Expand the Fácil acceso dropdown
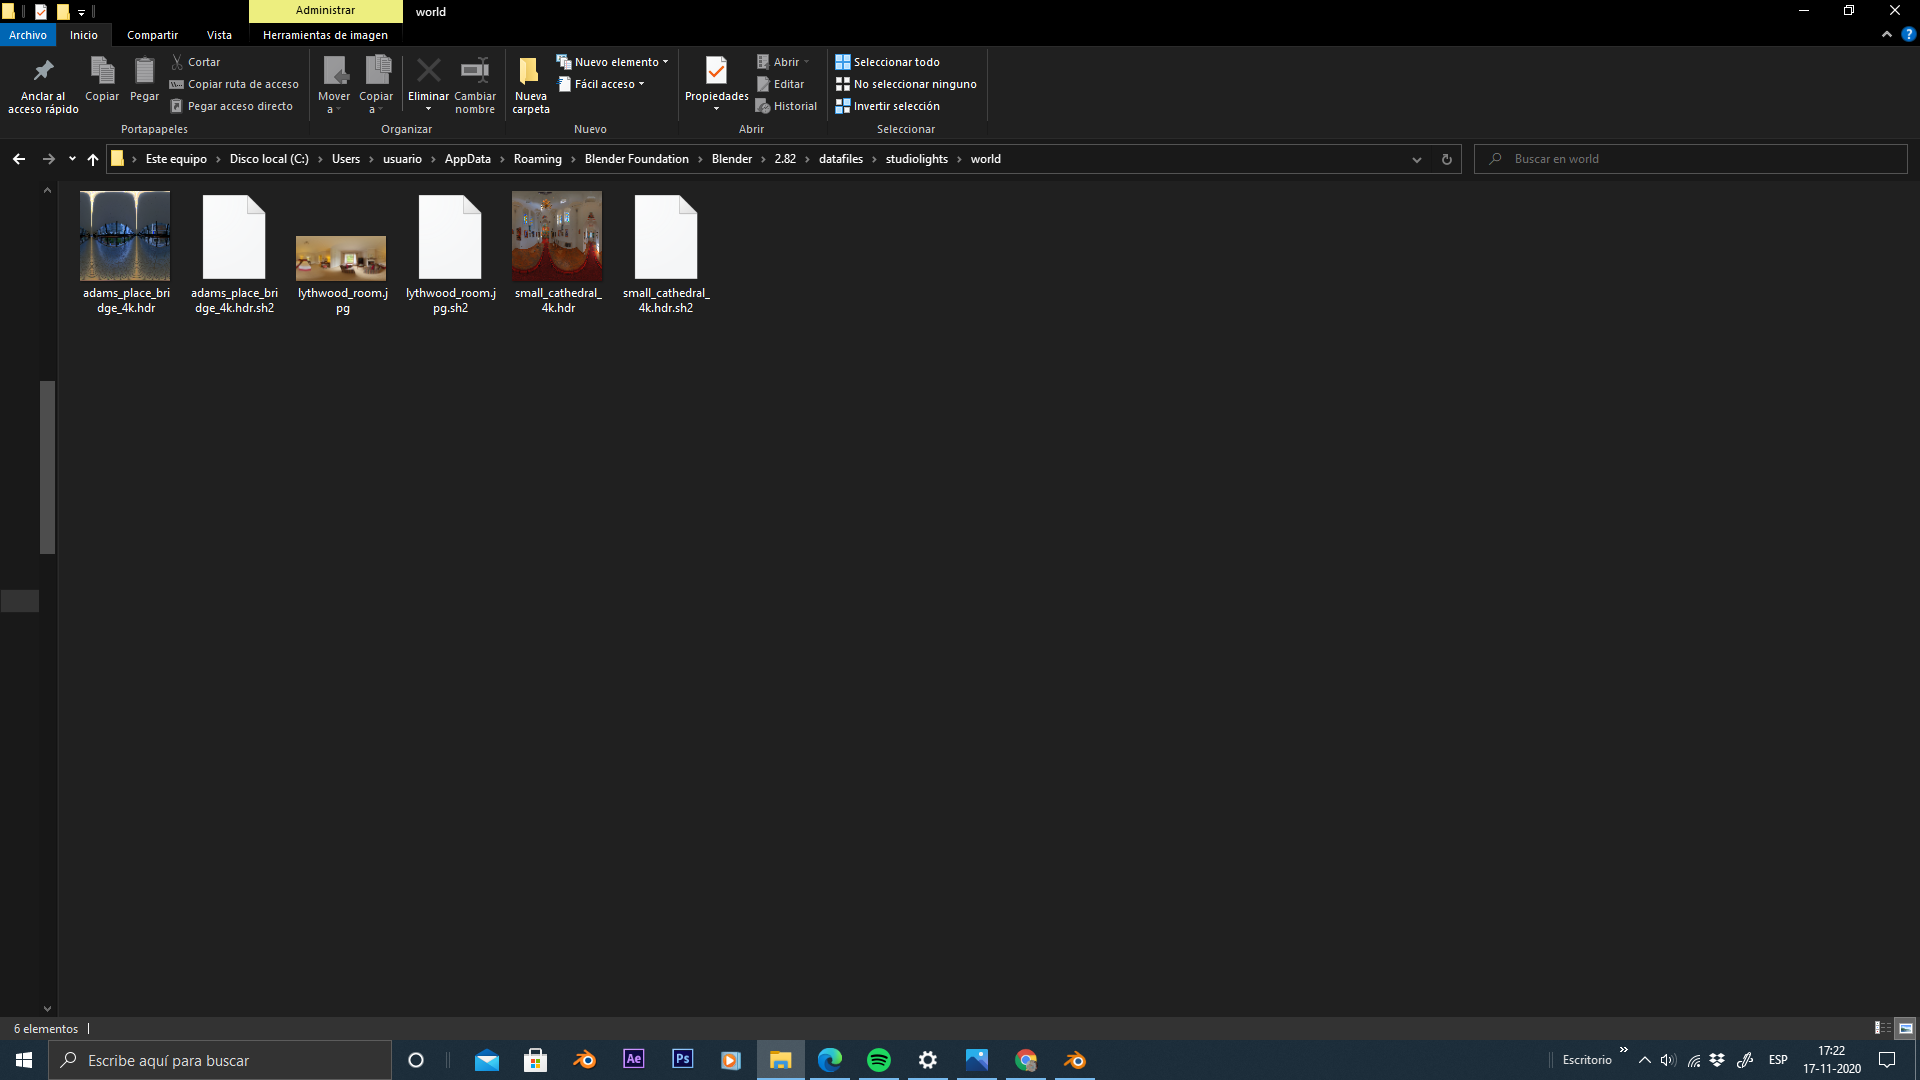 tap(603, 84)
